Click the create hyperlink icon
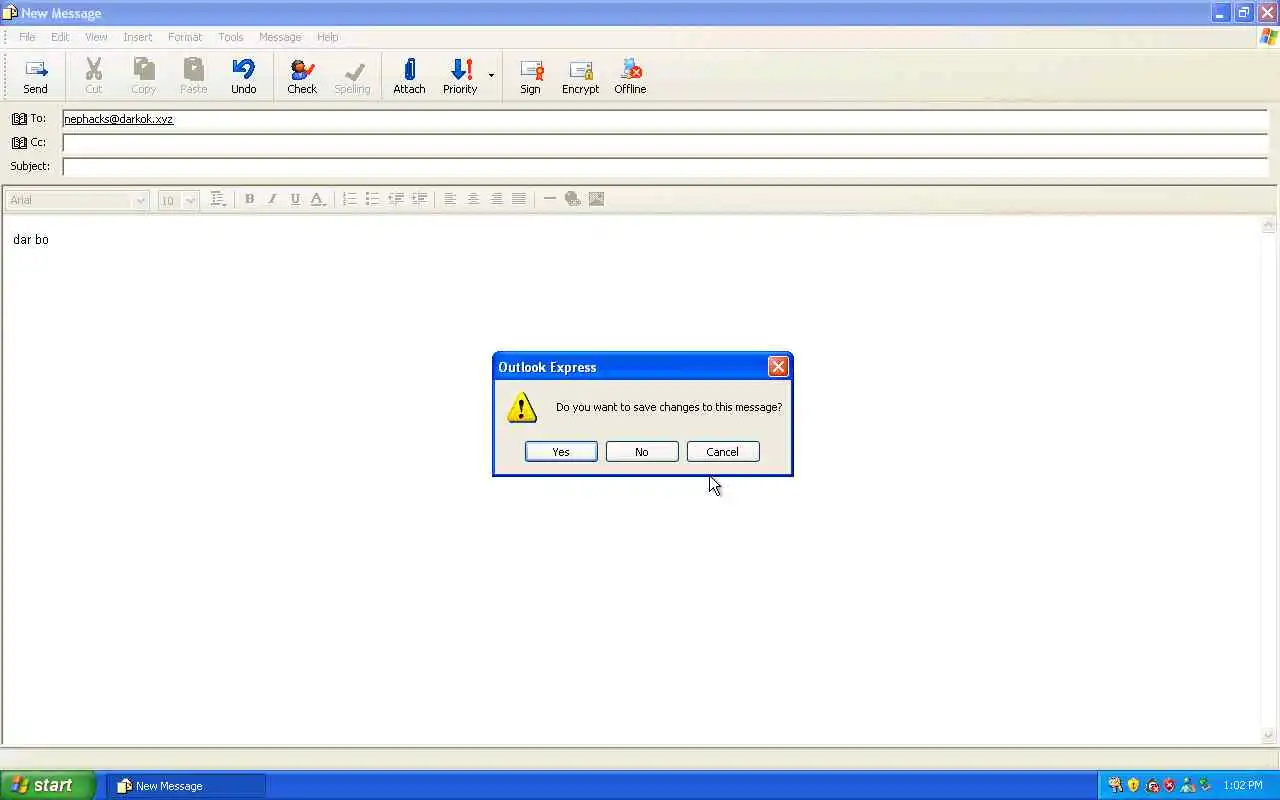1280x800 pixels. point(573,199)
